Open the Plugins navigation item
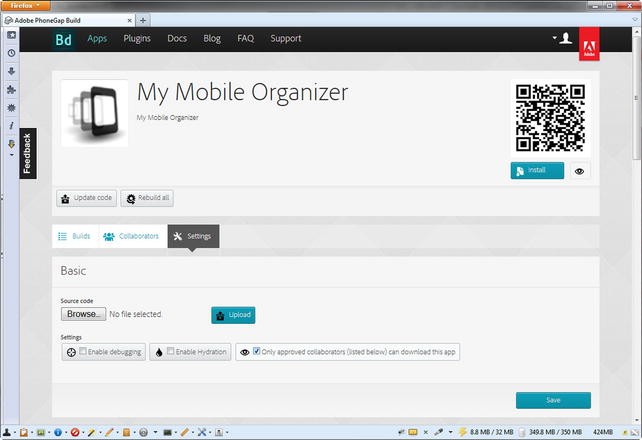The height and width of the screenshot is (440, 642). click(x=137, y=38)
